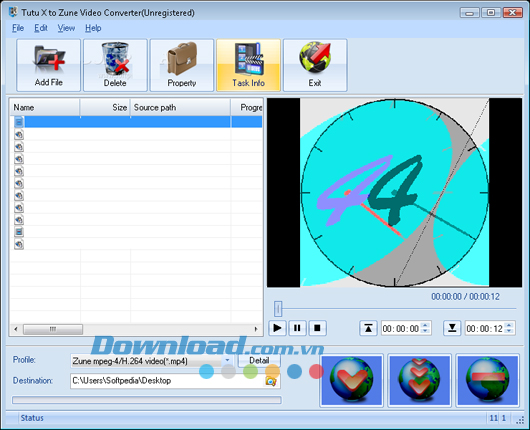Stop the video preview
The height and width of the screenshot is (430, 530).
pos(317,328)
